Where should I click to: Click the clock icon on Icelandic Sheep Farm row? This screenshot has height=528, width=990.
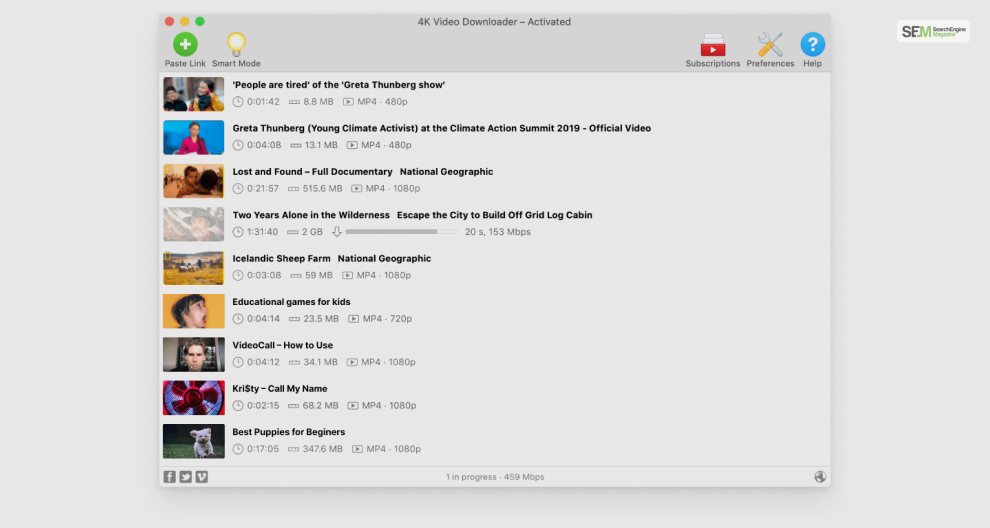(x=237, y=275)
